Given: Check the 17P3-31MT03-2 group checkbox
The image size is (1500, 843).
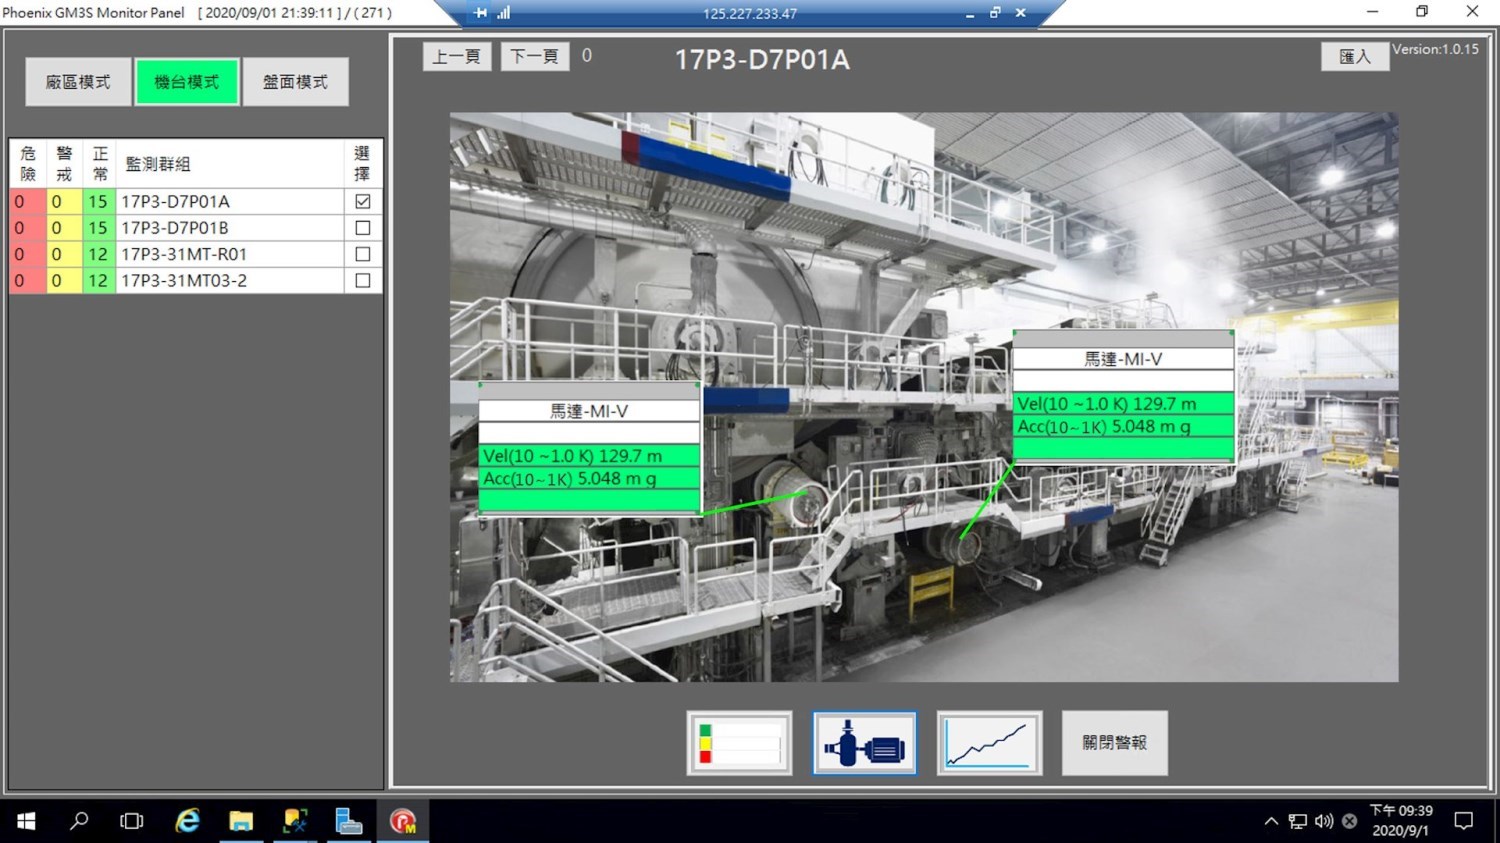Looking at the screenshot, I should click(363, 281).
